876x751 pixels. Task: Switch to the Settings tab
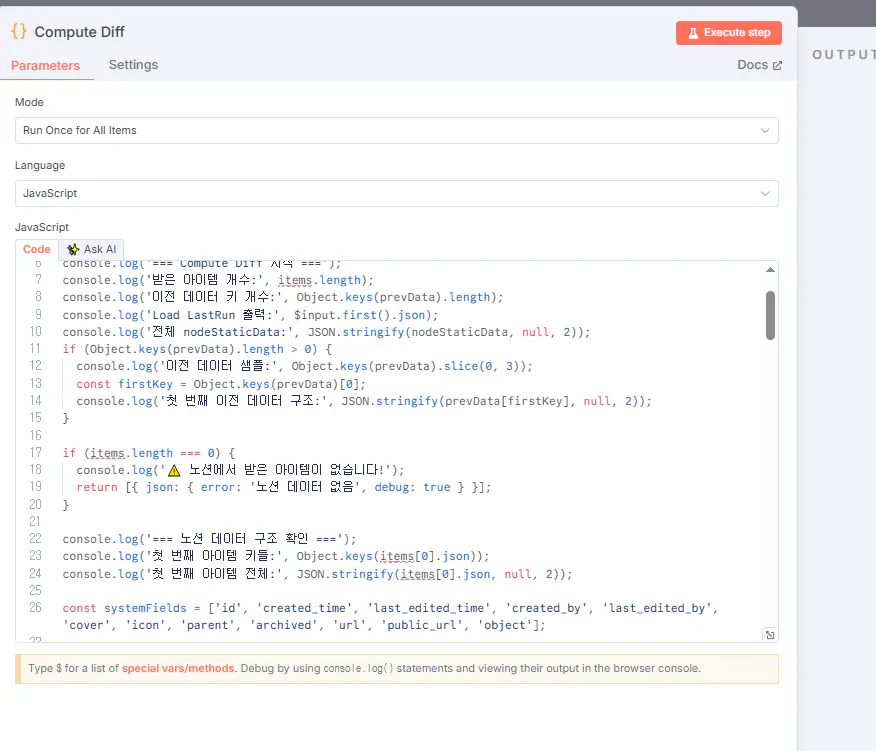coord(133,64)
